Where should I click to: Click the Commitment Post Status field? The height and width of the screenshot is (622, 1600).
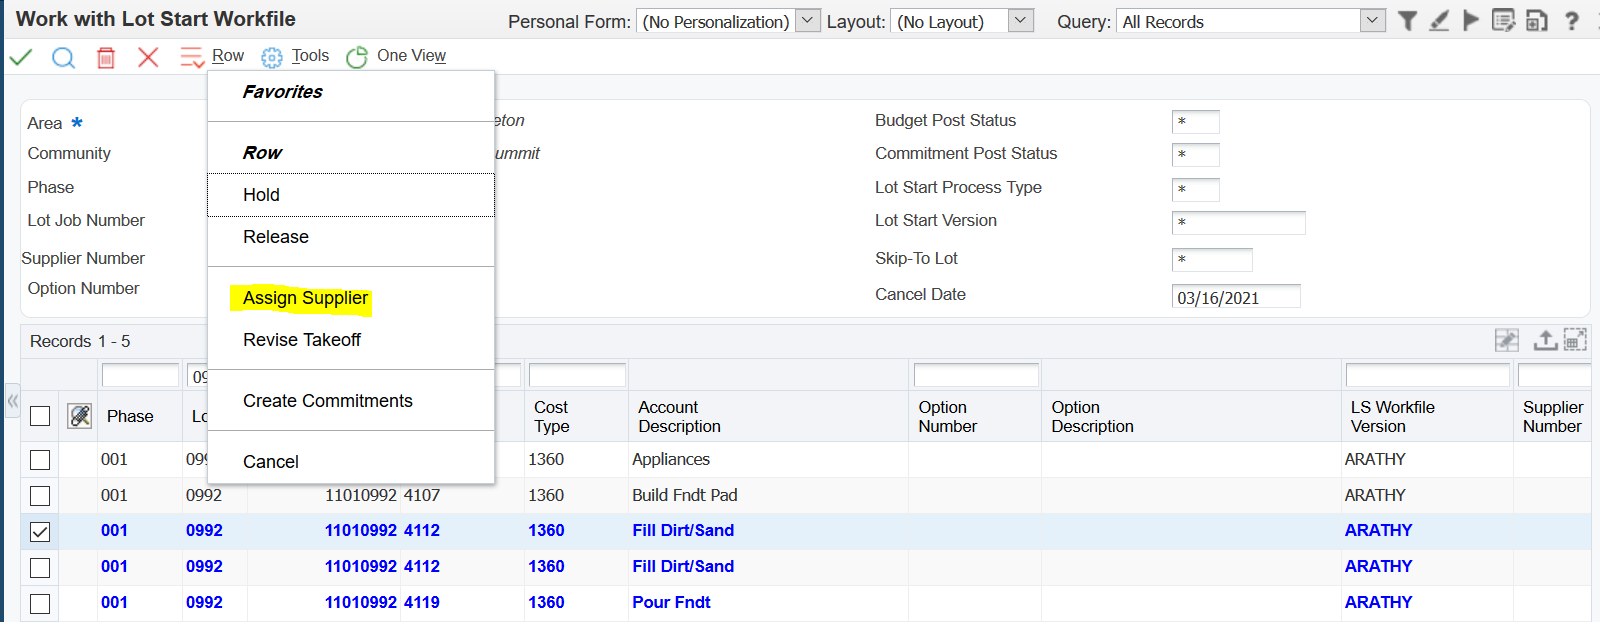1196,155
